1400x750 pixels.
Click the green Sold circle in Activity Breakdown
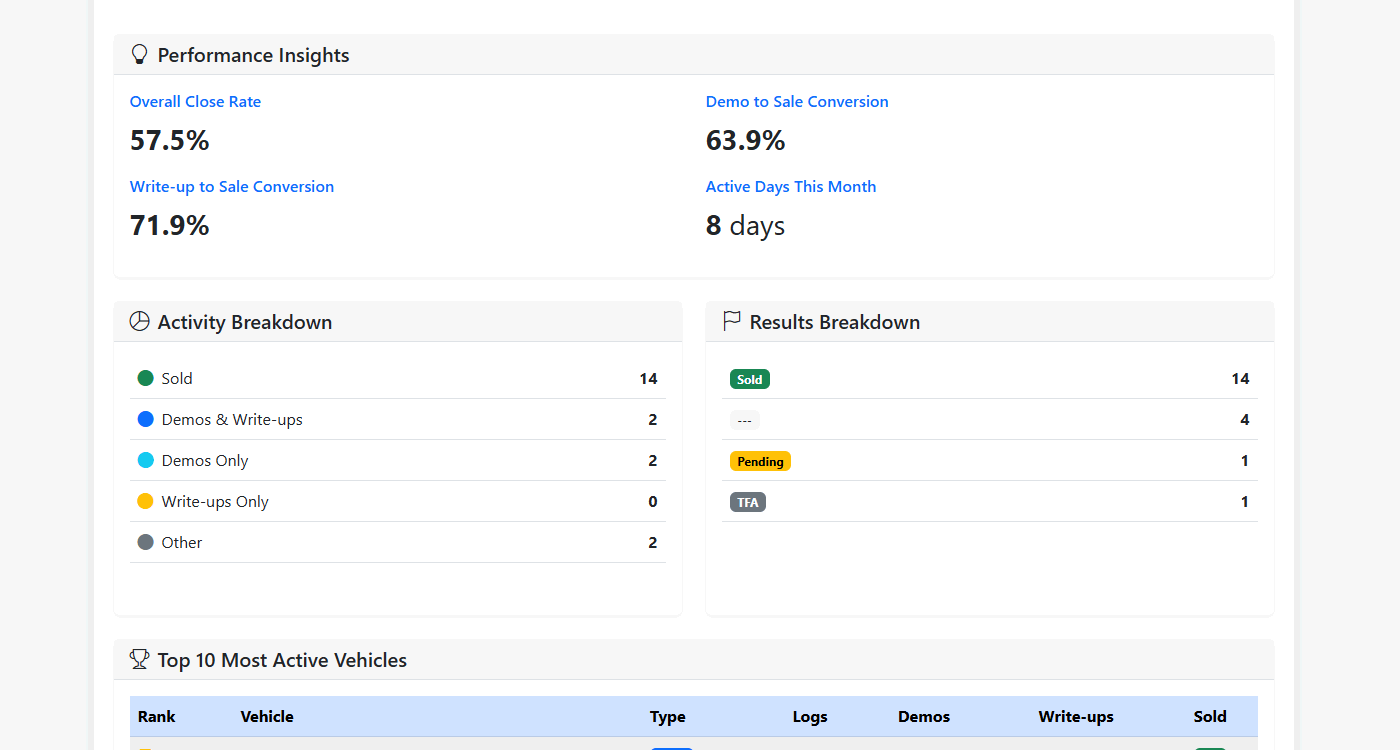click(x=145, y=378)
